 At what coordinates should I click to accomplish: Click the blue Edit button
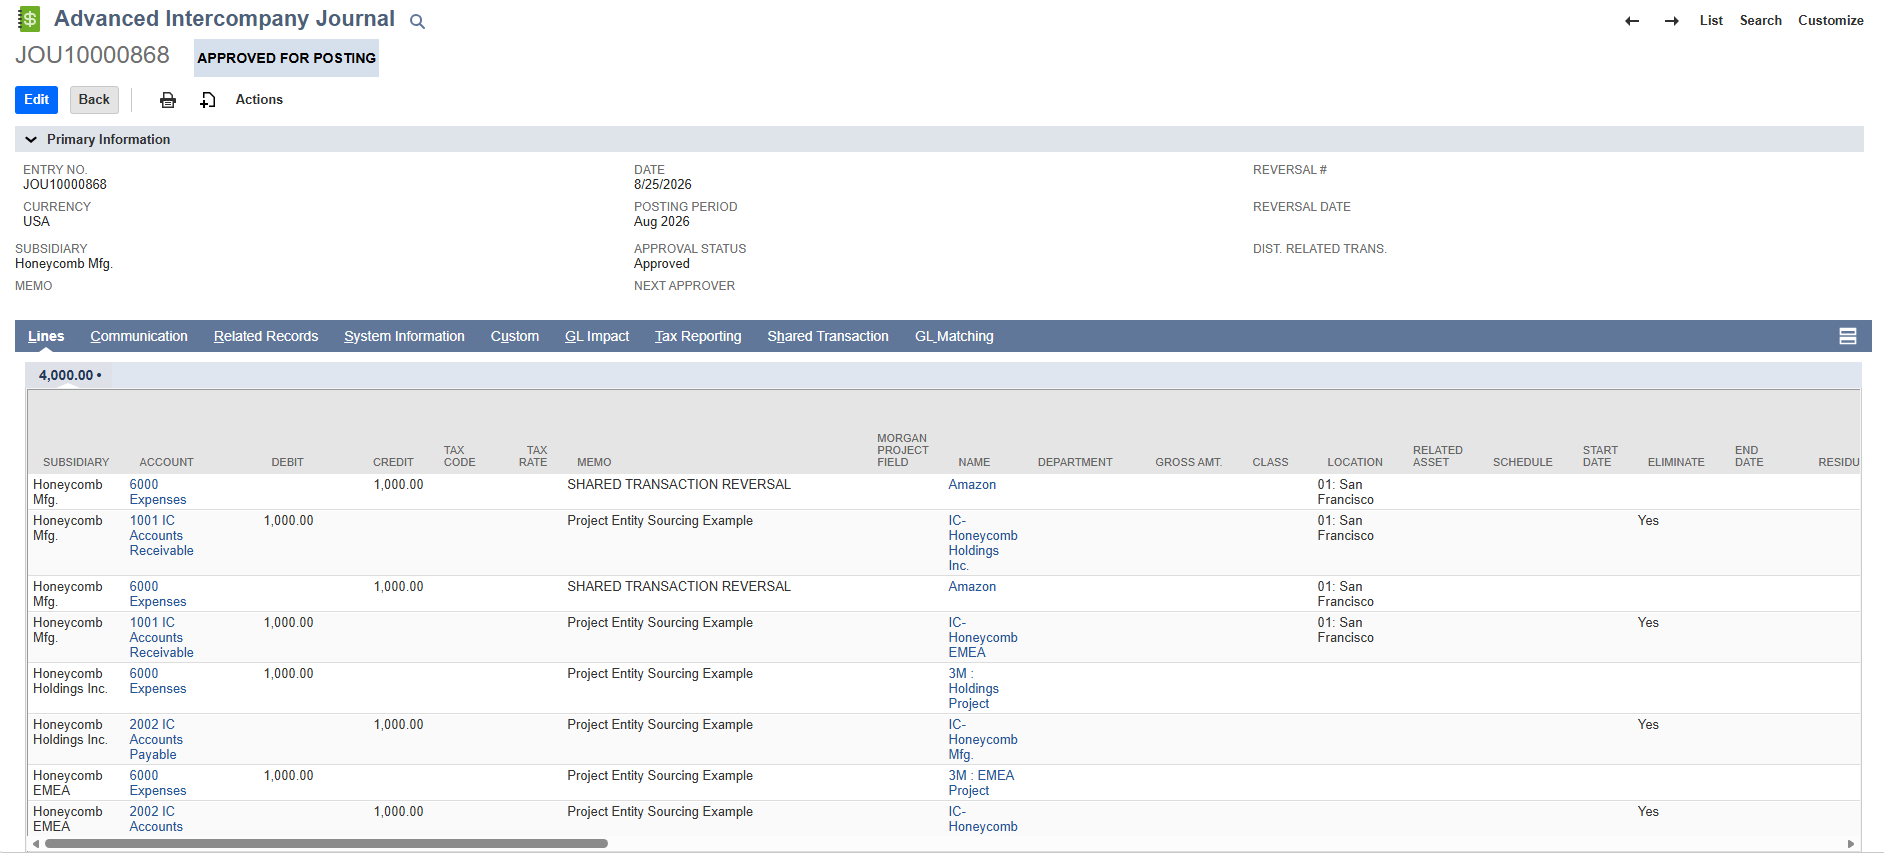[36, 100]
